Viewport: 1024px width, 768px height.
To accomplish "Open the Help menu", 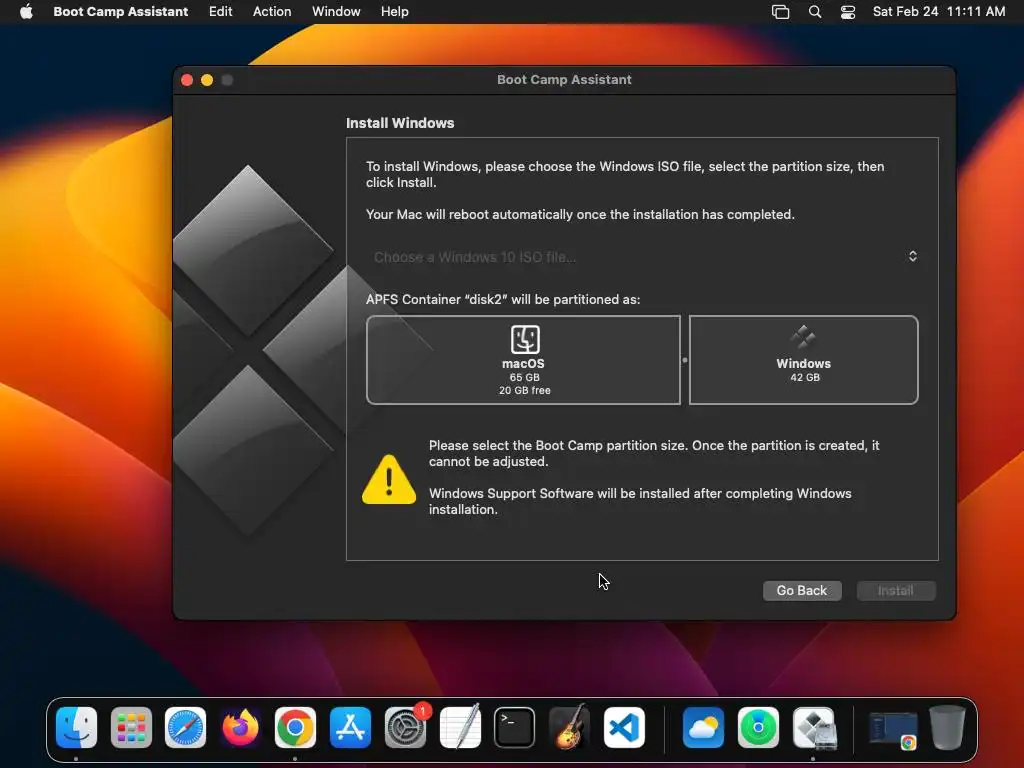I will pos(395,12).
